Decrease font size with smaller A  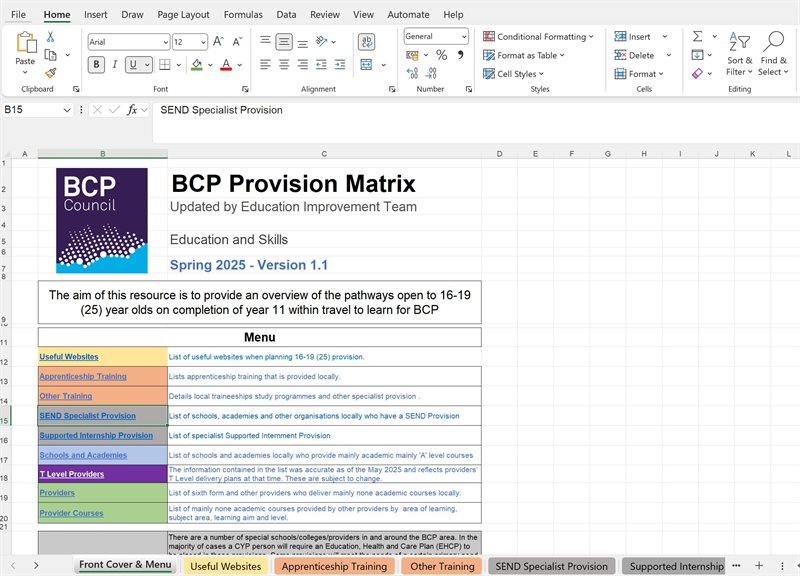pyautogui.click(x=237, y=42)
